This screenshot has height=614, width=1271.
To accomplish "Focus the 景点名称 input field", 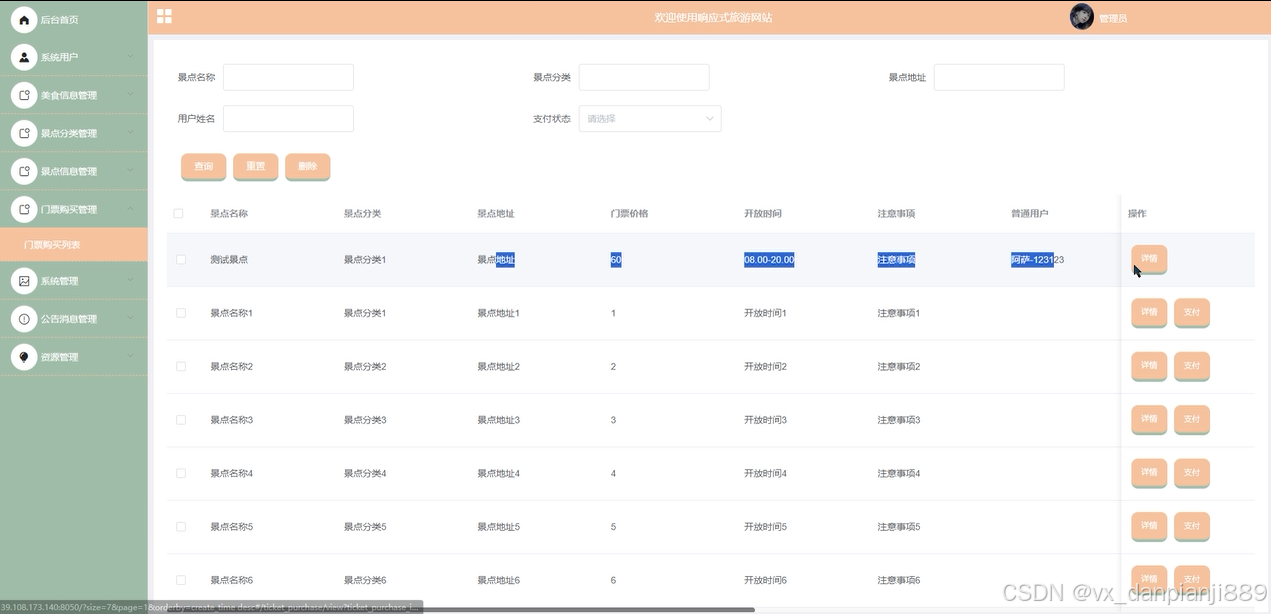I will (x=288, y=77).
